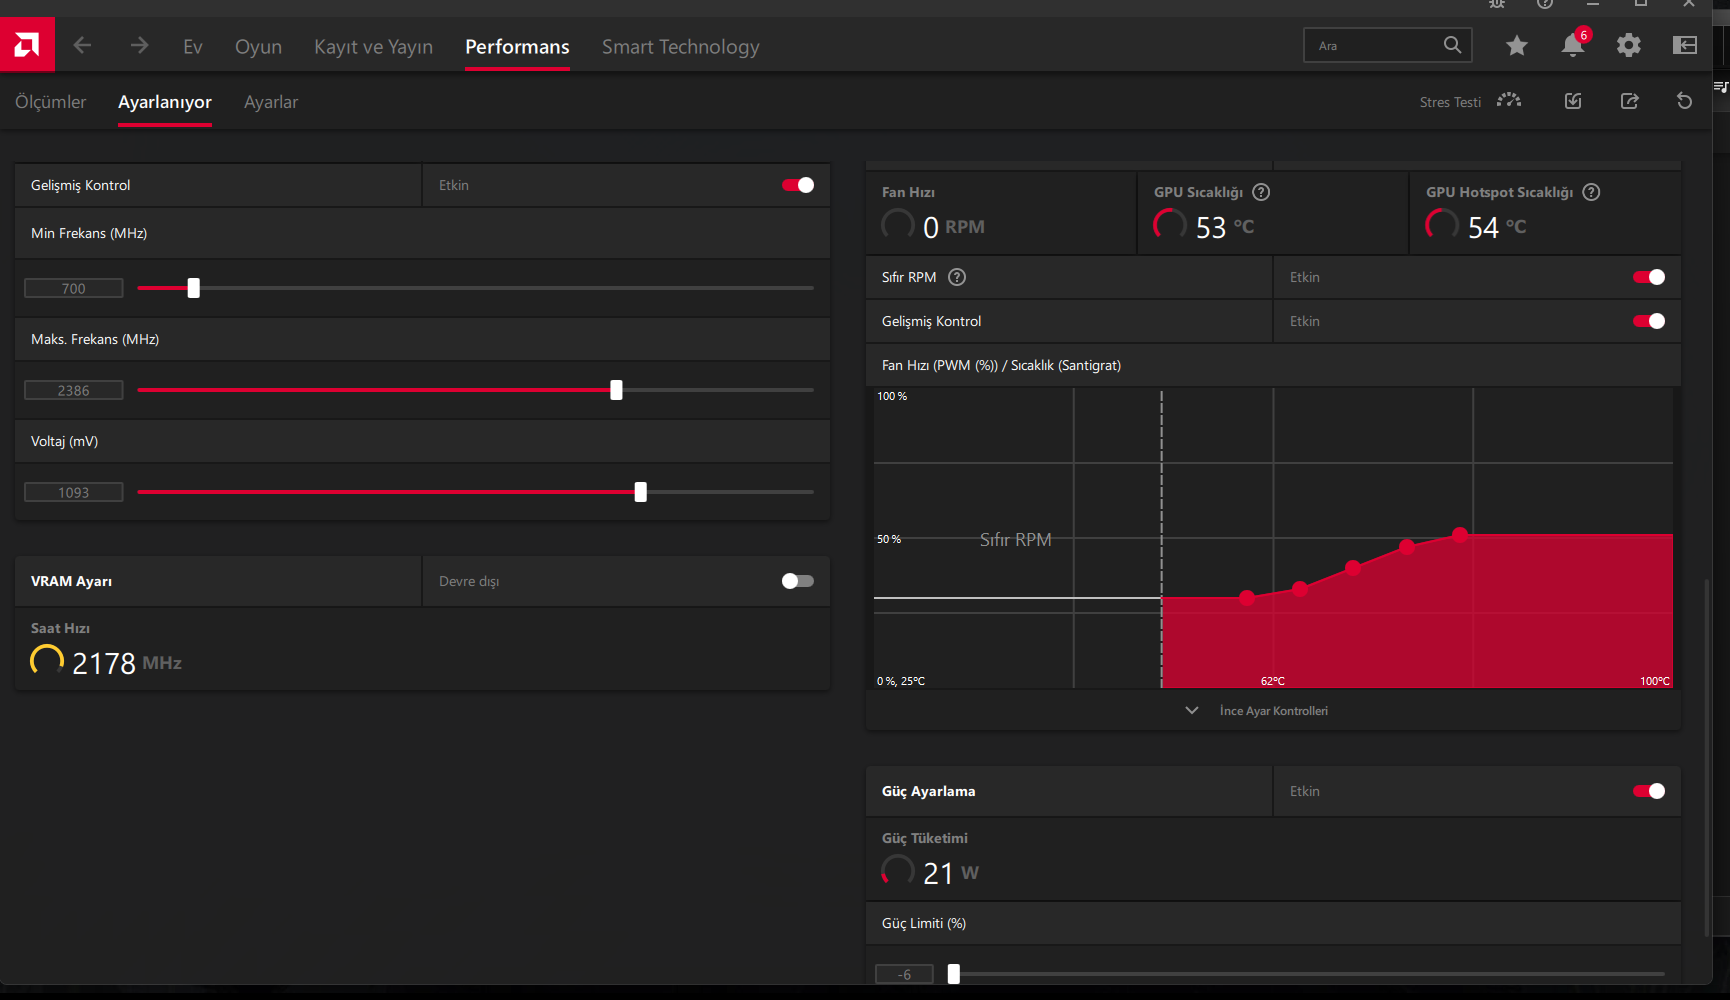Switch to the Ölçümler subtab
1730x1000 pixels.
50,102
